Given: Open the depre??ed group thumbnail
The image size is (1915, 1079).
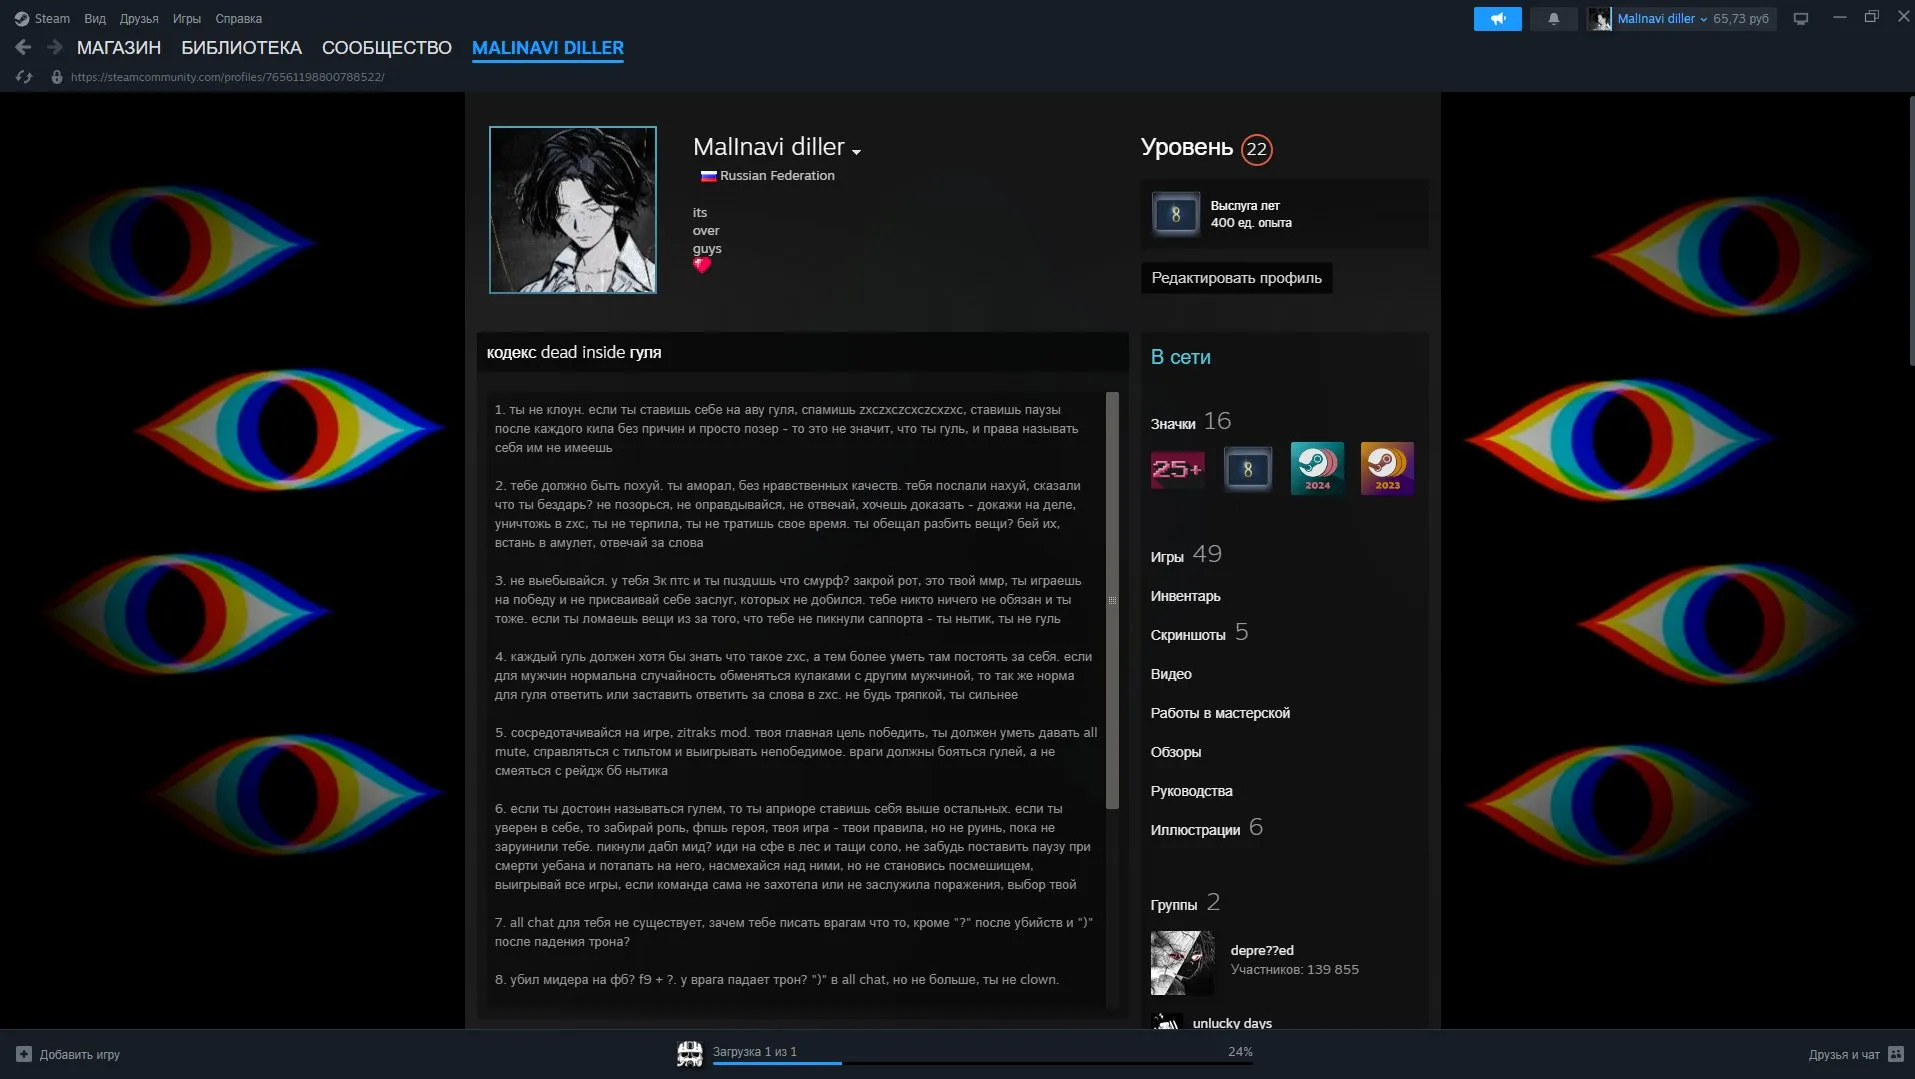Looking at the screenshot, I should coord(1182,963).
